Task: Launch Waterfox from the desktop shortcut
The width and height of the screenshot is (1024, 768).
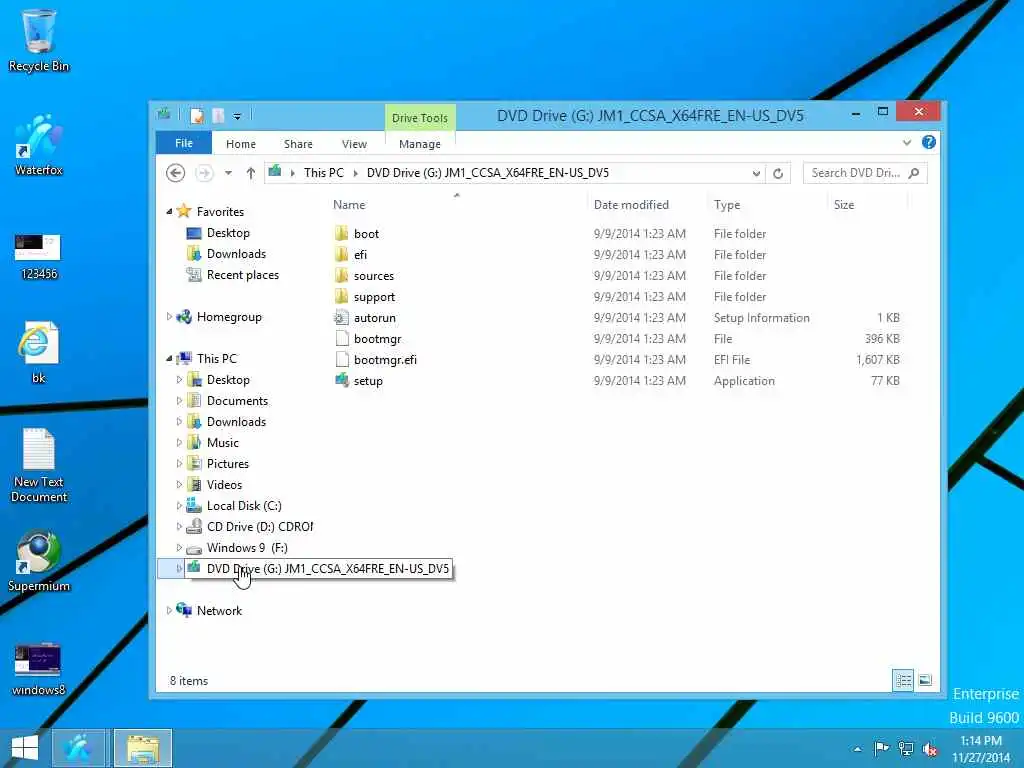Action: tap(39, 145)
